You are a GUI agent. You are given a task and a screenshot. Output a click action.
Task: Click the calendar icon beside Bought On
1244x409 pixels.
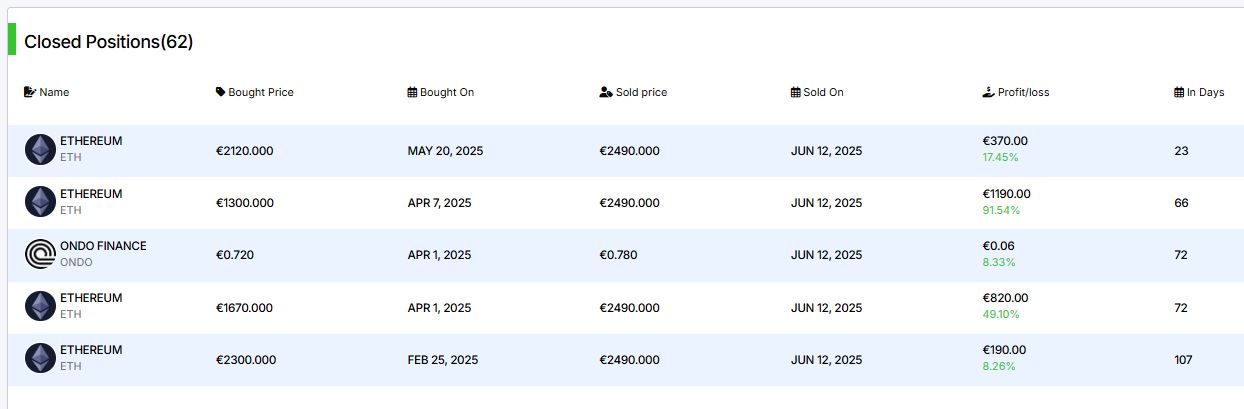pos(412,92)
